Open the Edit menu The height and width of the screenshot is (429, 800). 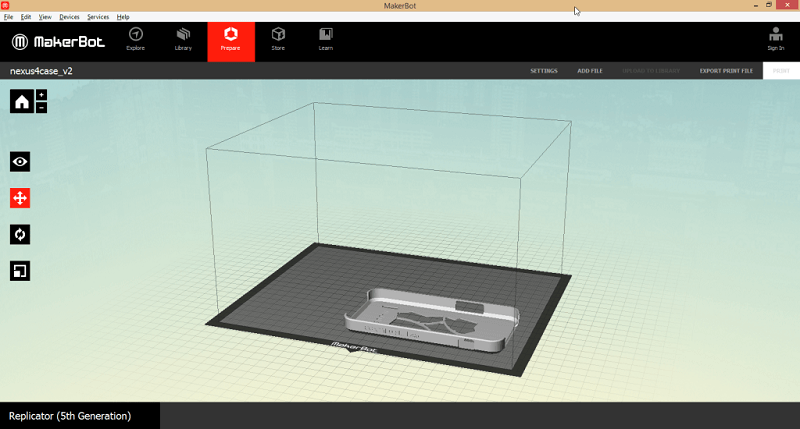[26, 17]
